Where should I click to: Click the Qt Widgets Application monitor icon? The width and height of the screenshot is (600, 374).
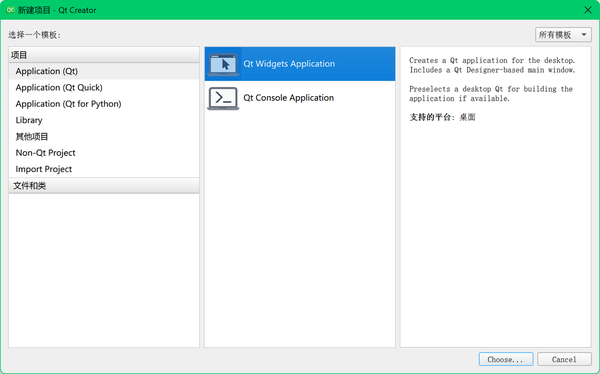tap(223, 64)
